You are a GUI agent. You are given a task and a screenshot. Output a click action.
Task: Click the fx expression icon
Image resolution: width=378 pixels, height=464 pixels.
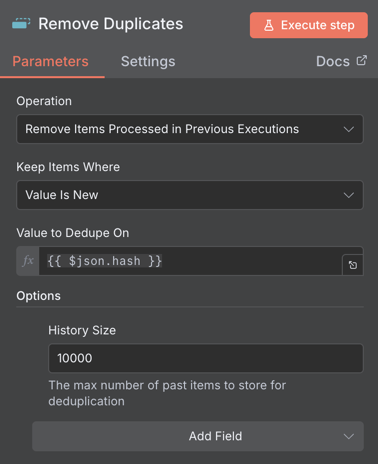28,261
